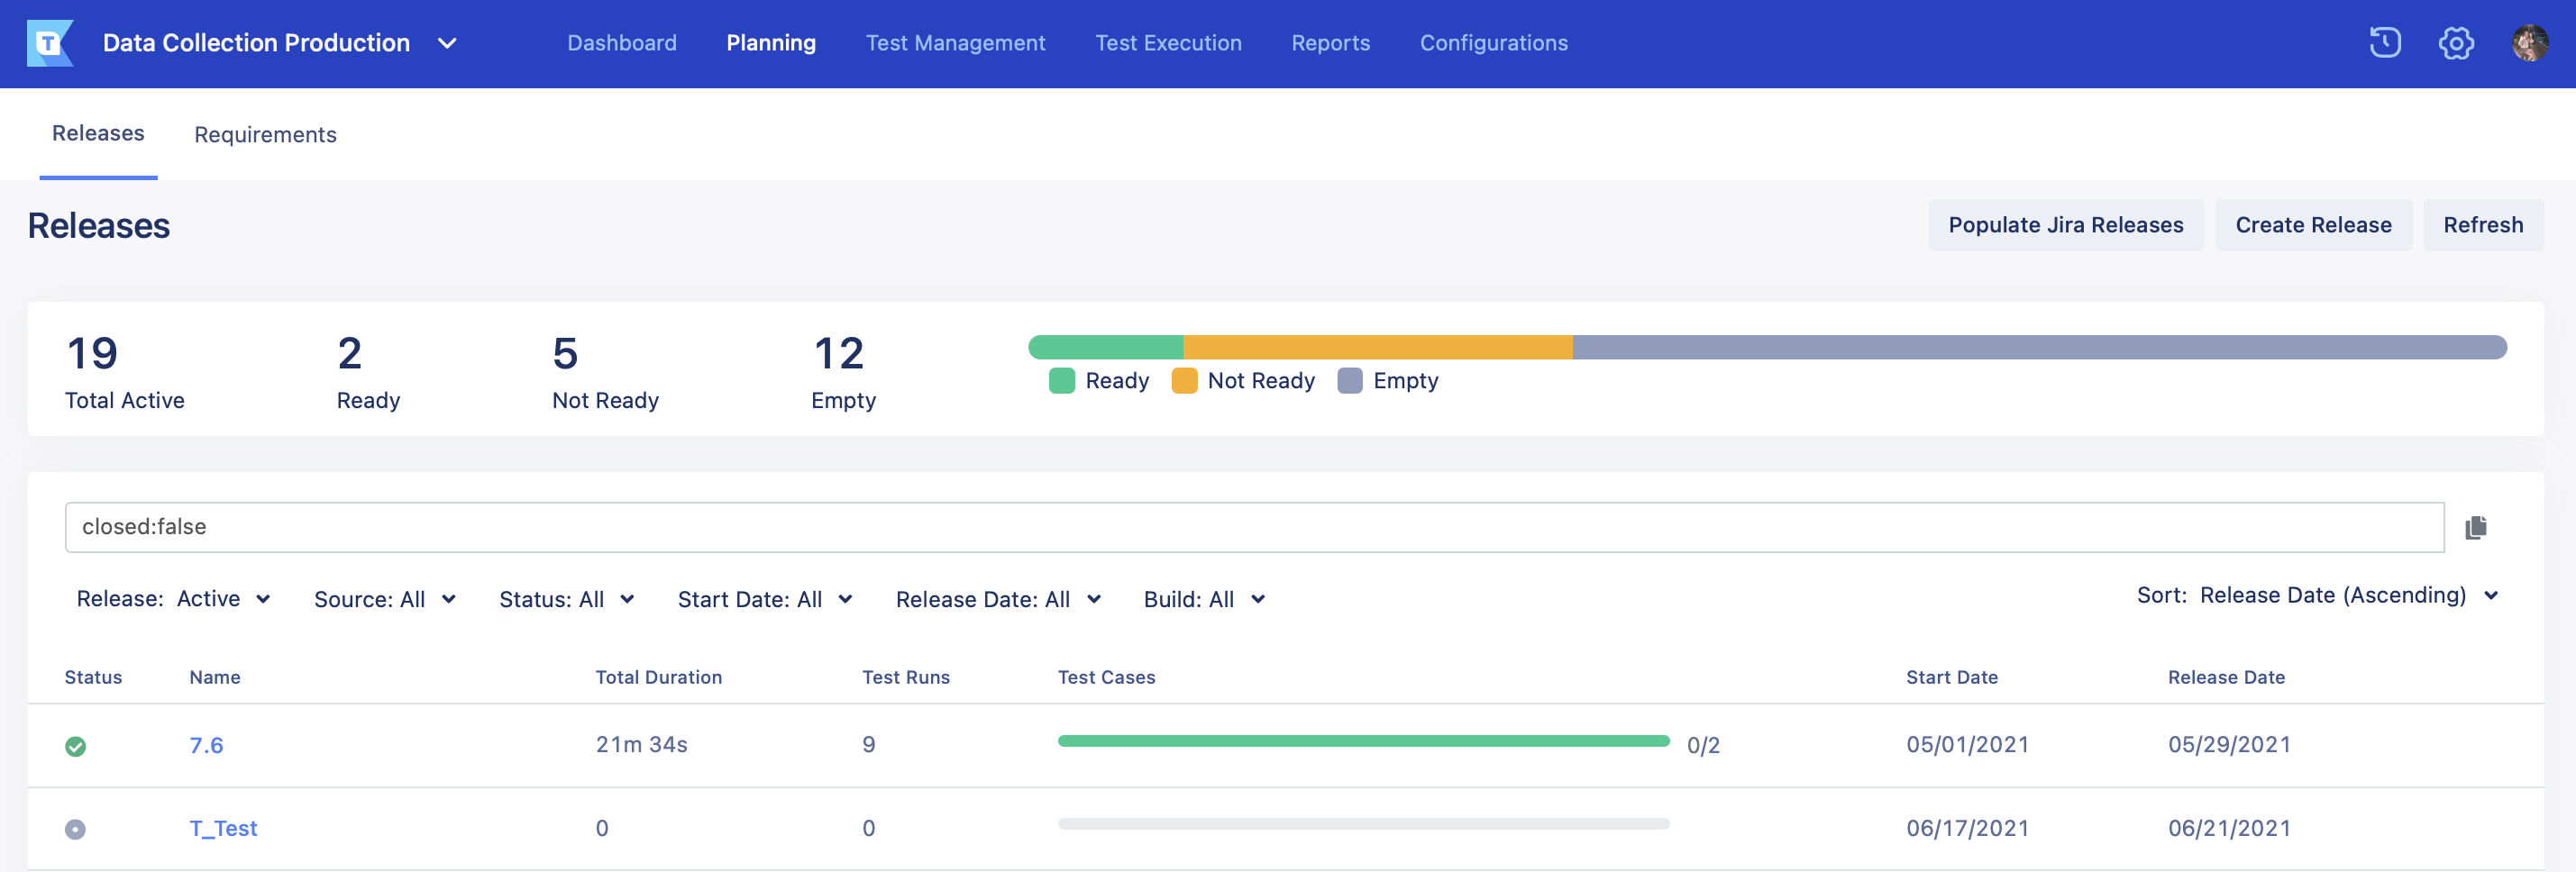Open the Test Execution menu item
The width and height of the screenshot is (2576, 872).
[1168, 42]
